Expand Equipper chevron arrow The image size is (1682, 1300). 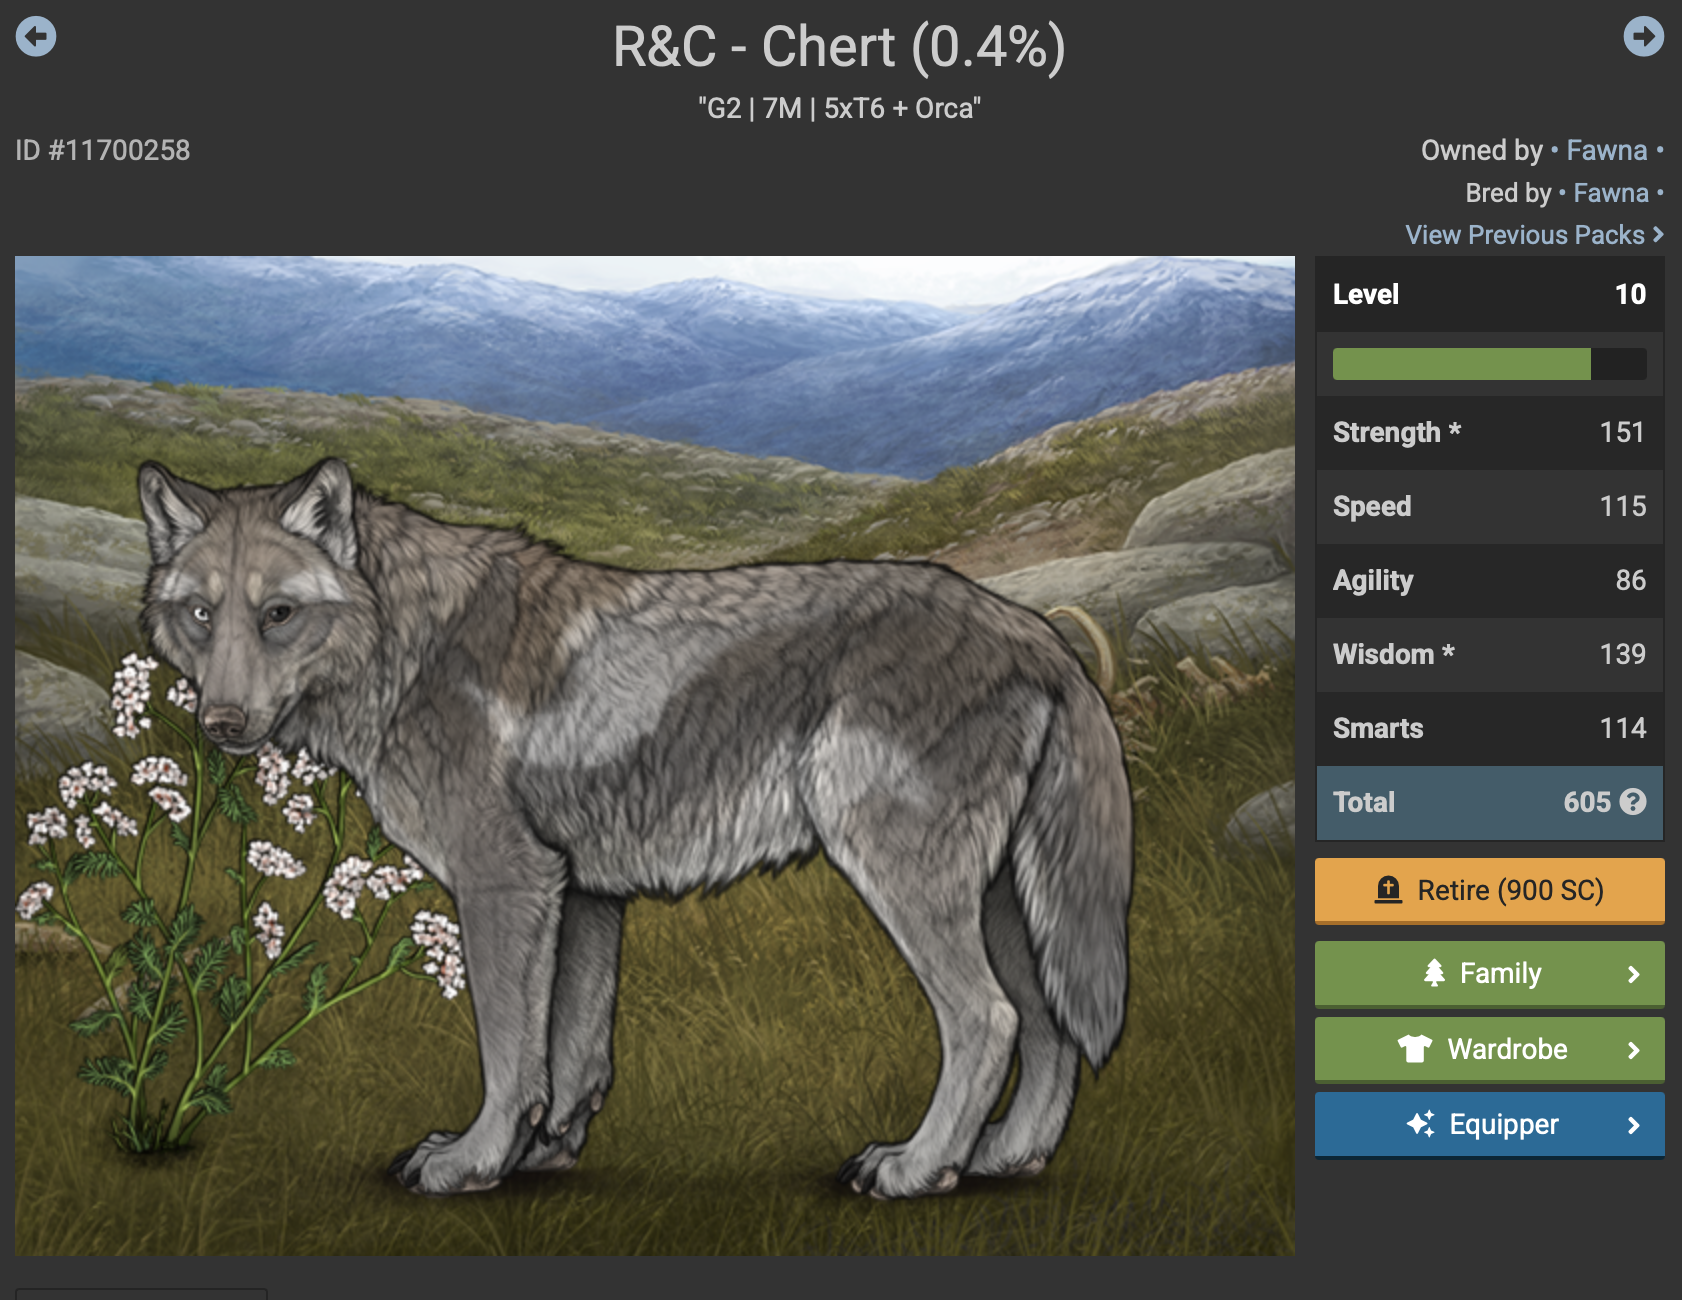(1633, 1125)
